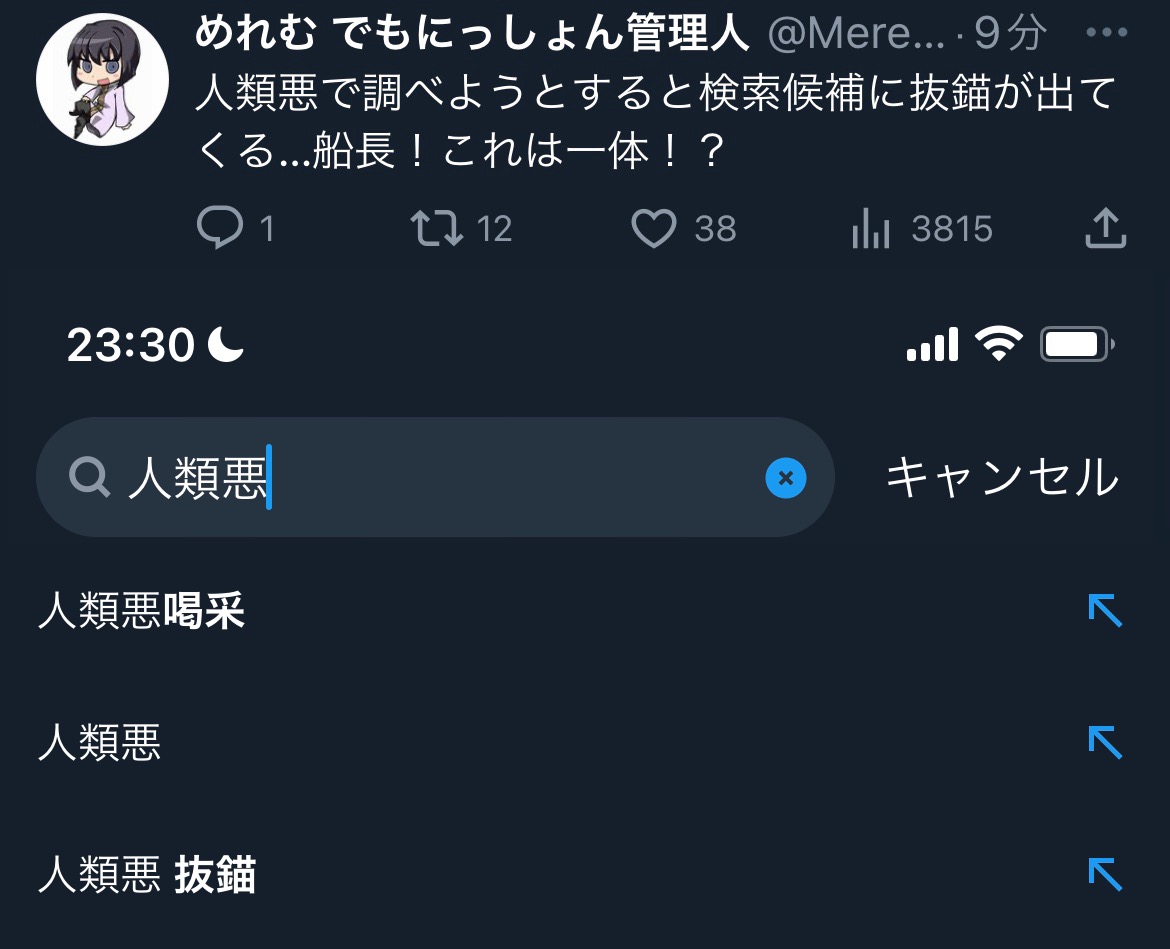Screen dimensions: 1170x949
Task: Tap the magnifying glass search icon
Action: [90, 477]
